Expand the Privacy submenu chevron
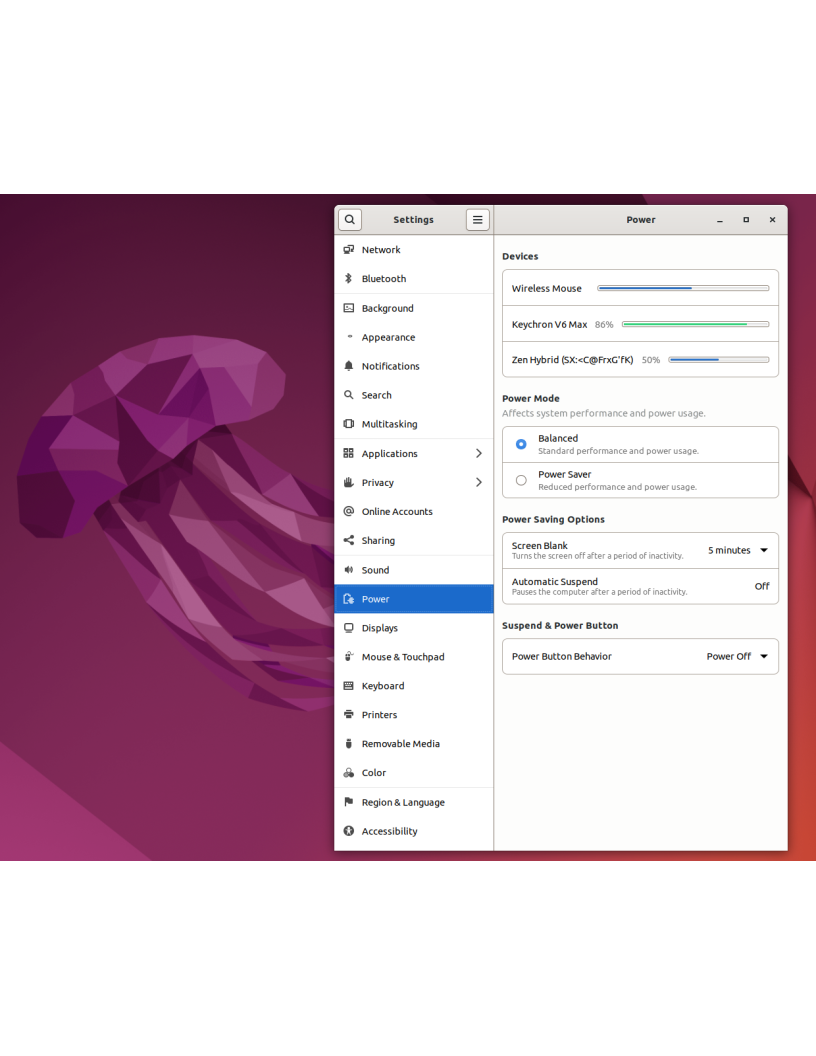816x1056 pixels. pos(479,482)
